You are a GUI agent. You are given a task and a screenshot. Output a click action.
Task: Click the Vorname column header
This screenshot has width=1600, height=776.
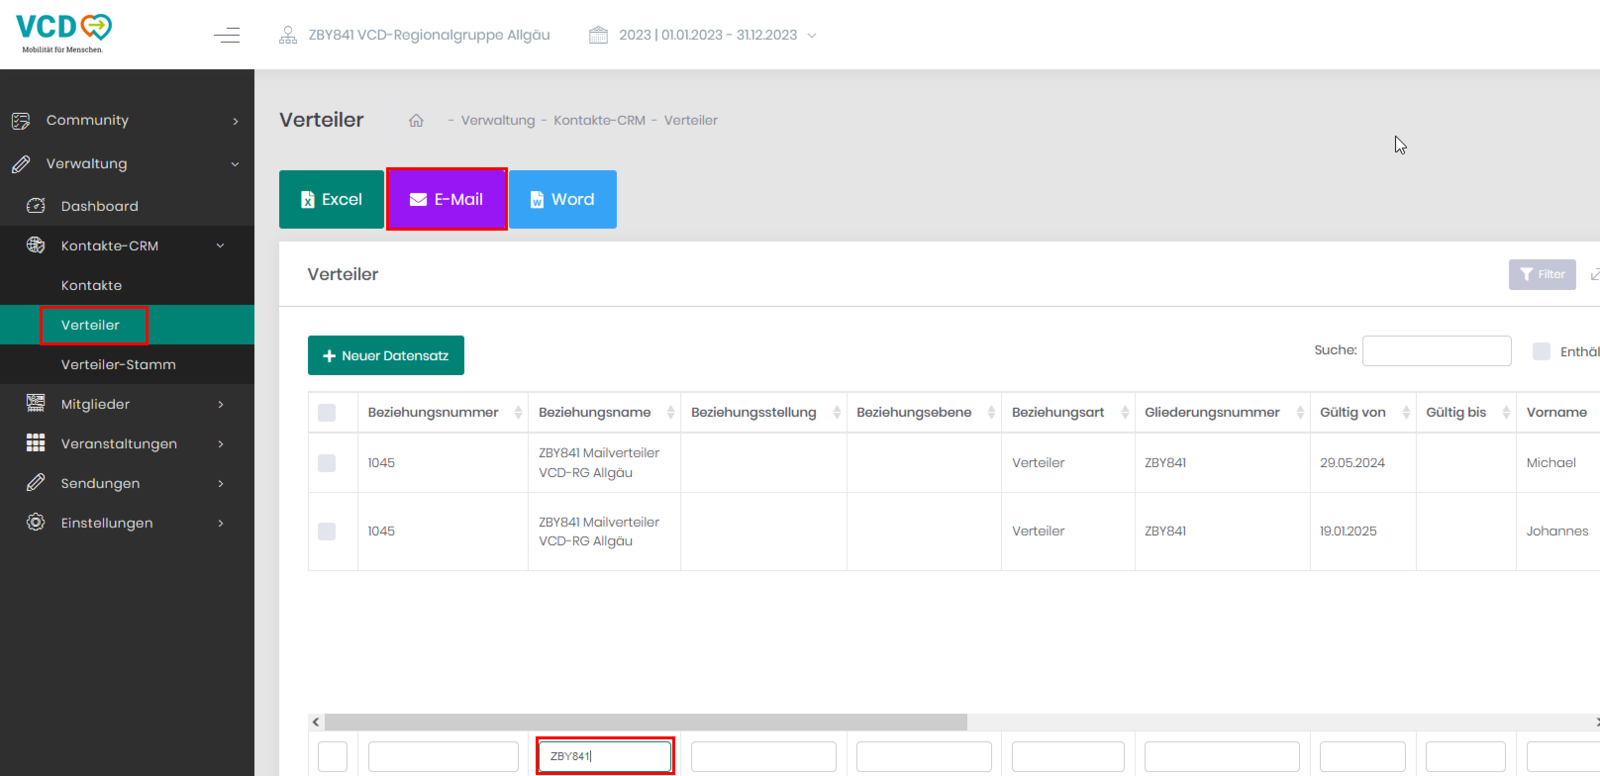pos(1556,412)
